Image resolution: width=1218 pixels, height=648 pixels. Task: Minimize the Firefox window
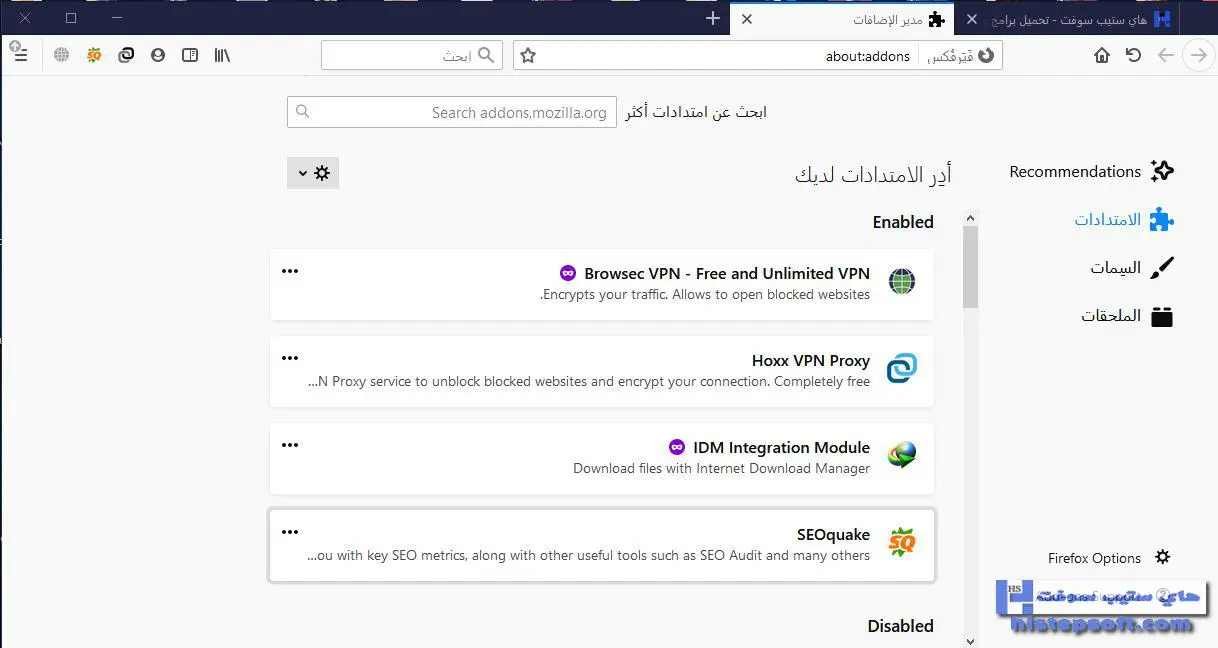118,18
